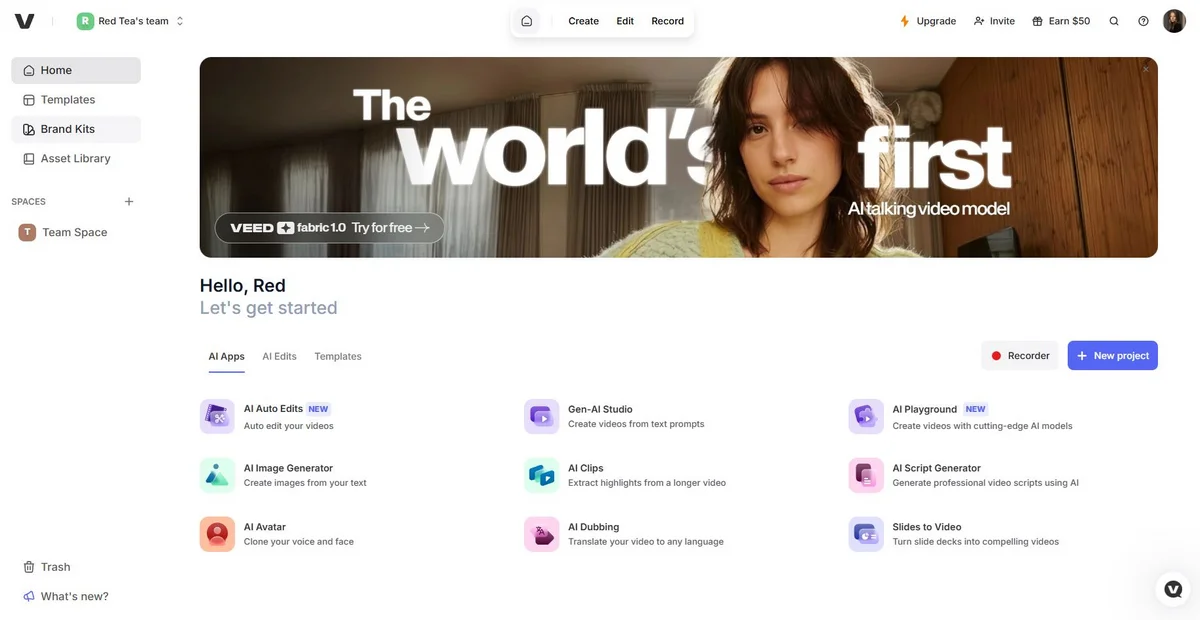
Task: Click "Extract highlights from a longer video" text
Action: [x=647, y=483]
